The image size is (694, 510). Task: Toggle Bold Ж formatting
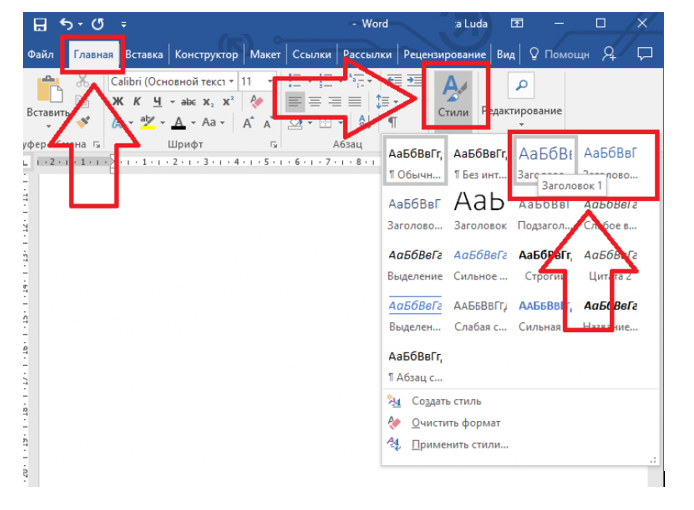coord(117,101)
